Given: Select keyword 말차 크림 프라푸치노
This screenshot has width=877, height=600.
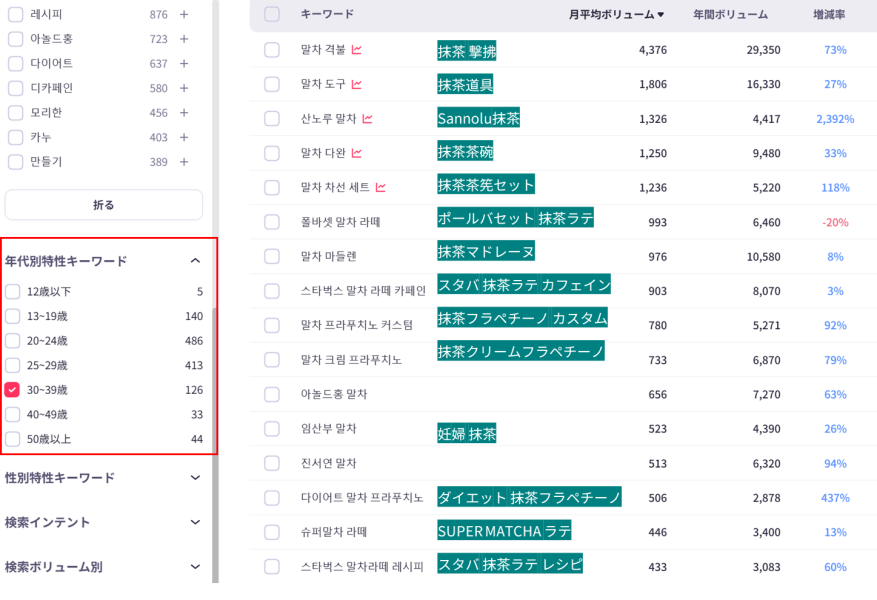Looking at the screenshot, I should [x=351, y=360].
